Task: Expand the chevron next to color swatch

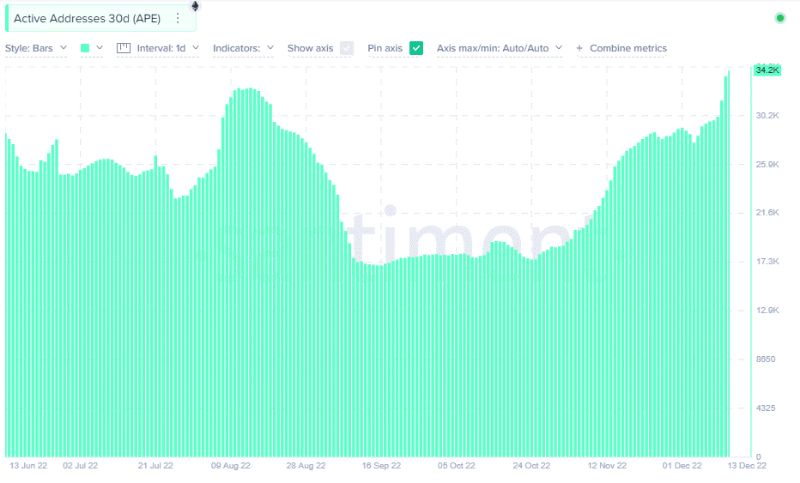Action: [99, 47]
